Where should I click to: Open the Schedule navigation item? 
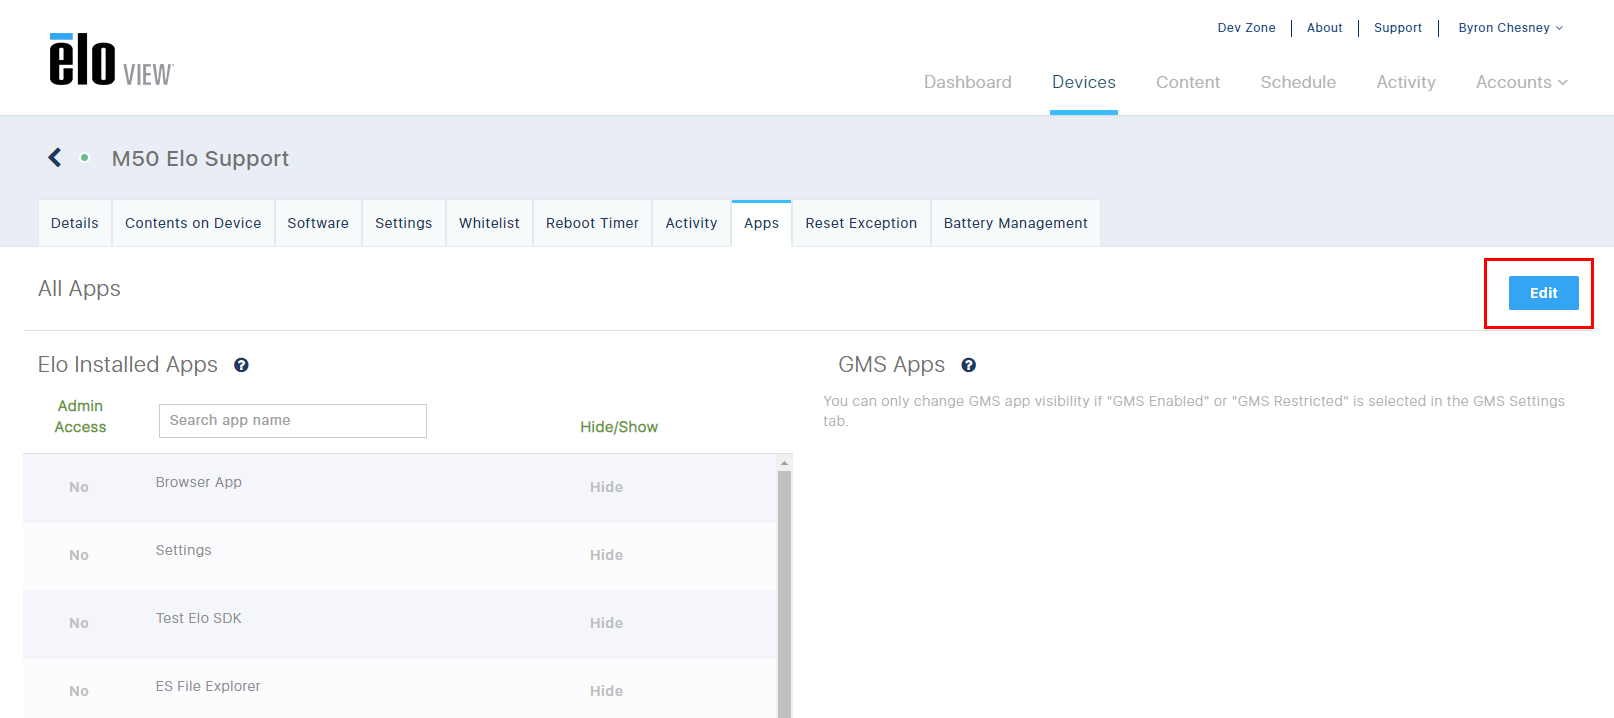tap(1298, 82)
